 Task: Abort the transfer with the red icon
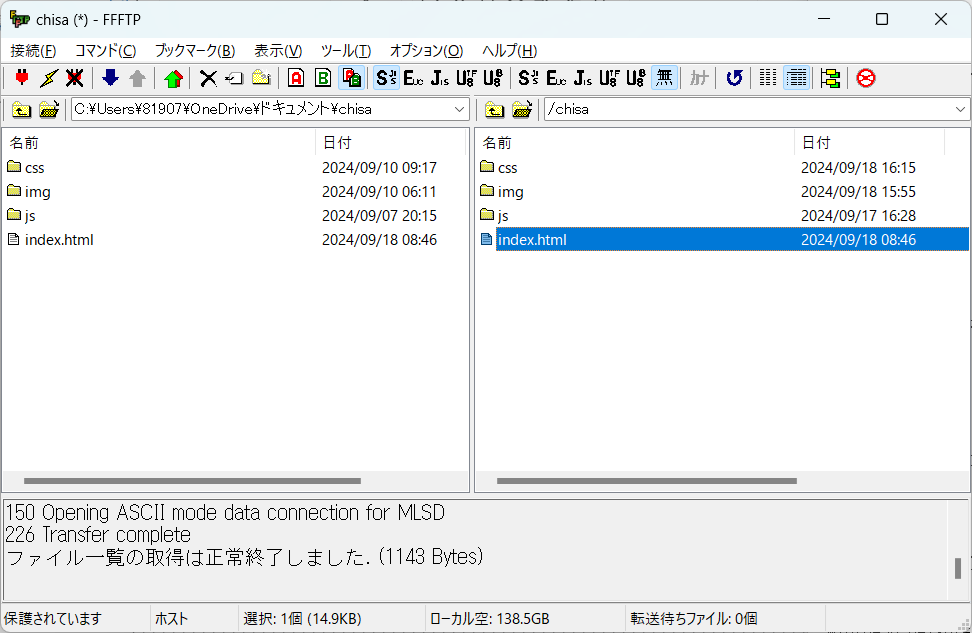(x=865, y=77)
